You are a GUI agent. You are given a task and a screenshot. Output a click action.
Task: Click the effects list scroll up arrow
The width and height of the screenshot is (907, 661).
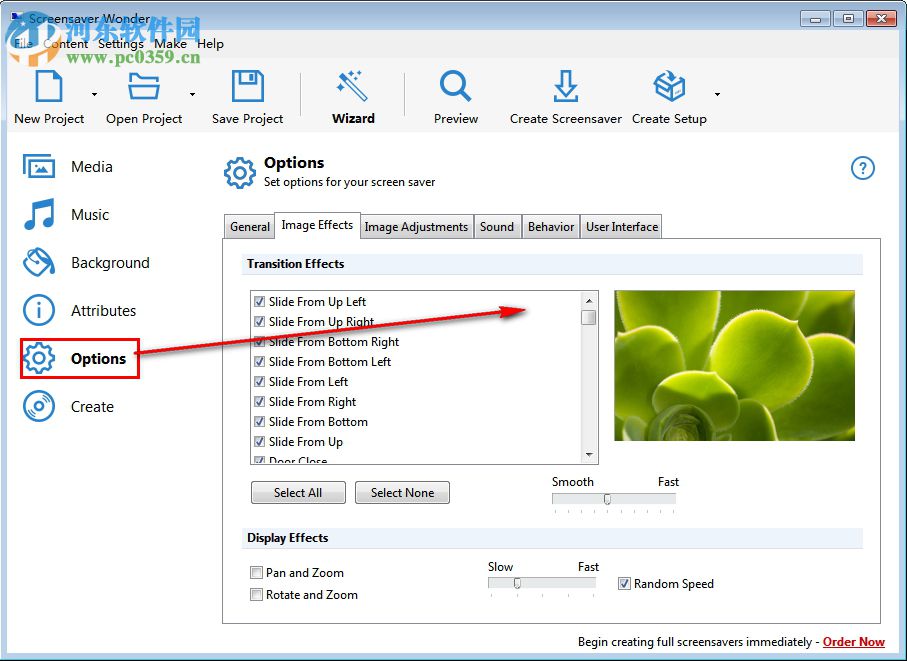click(589, 301)
